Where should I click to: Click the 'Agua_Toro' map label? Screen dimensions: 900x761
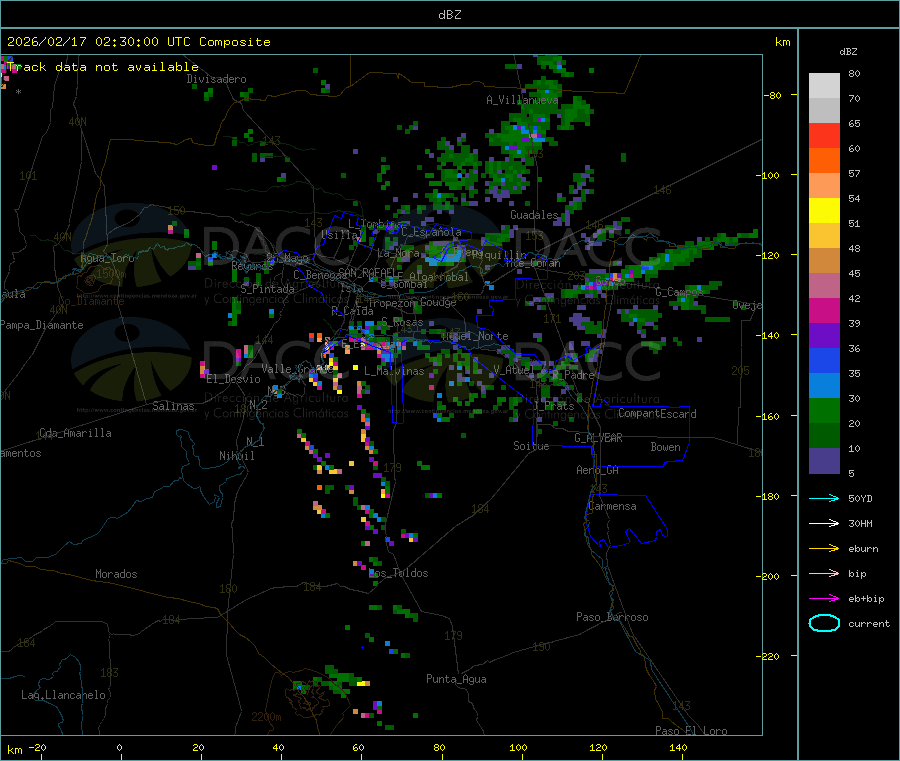[x=107, y=258]
